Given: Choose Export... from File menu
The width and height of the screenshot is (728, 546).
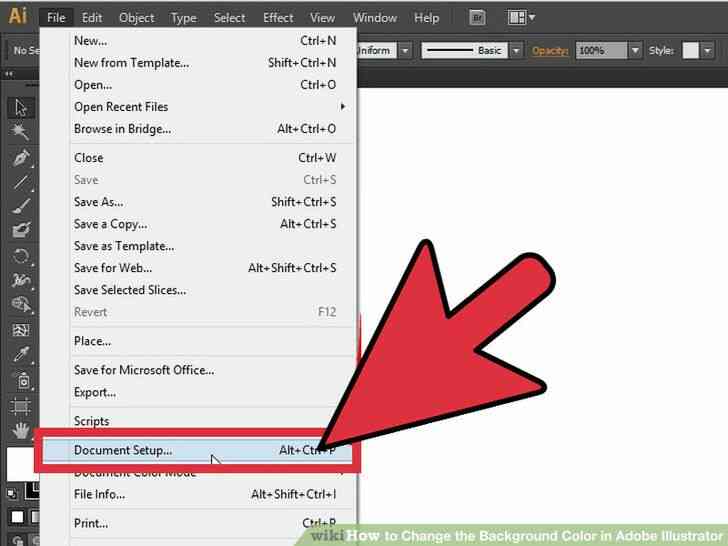Looking at the screenshot, I should tap(199, 392).
